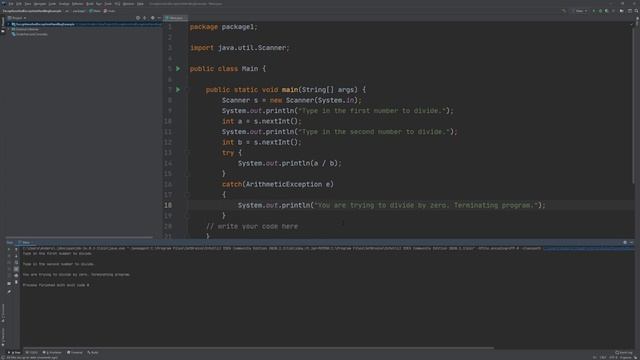
Task: Click the Build project hammer icon
Action: click(x=564, y=11)
